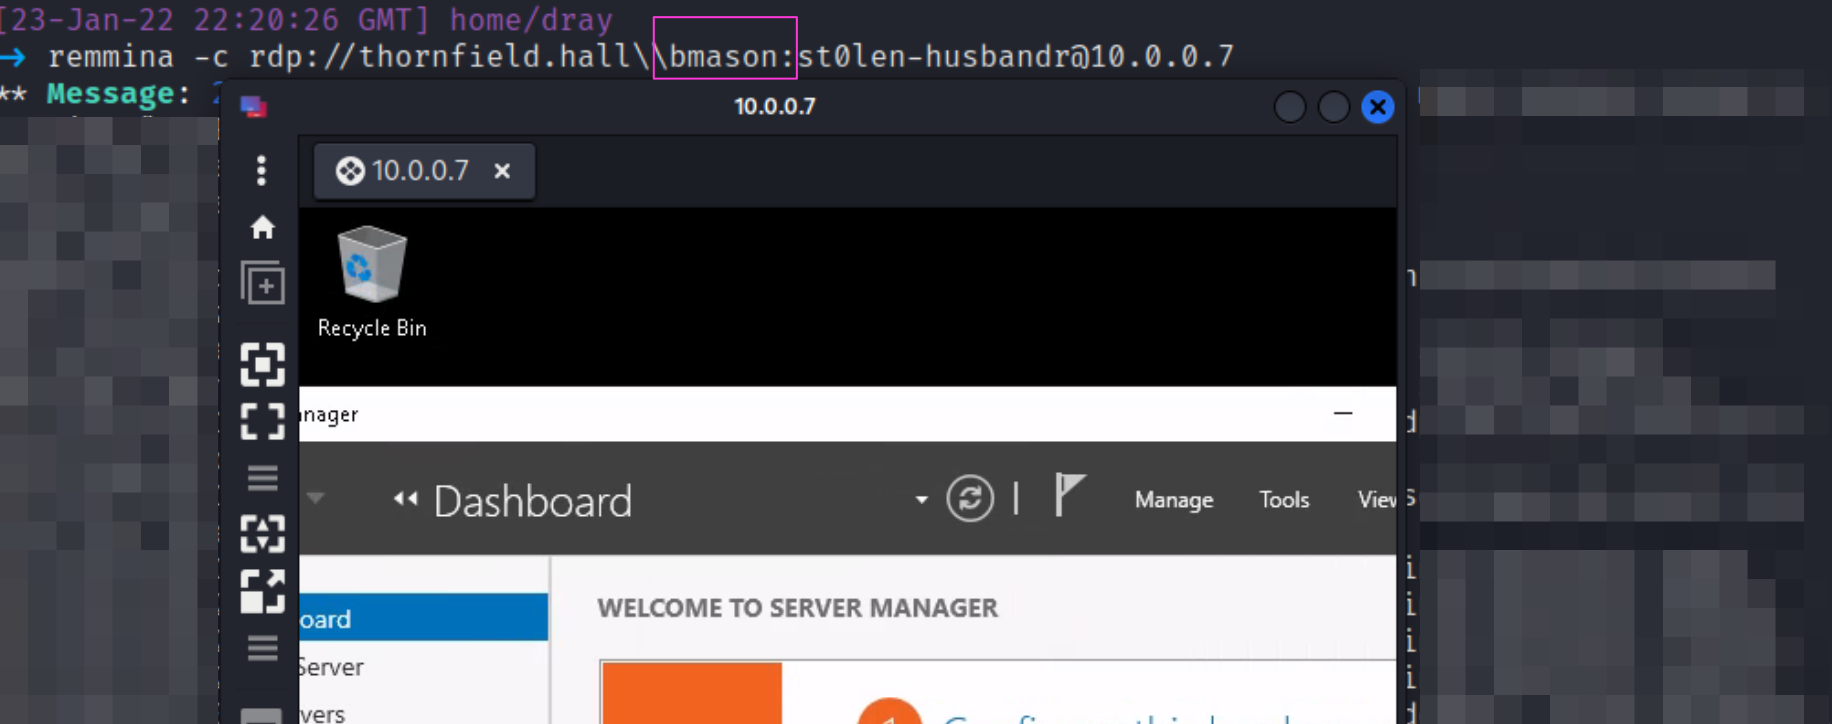The image size is (1832, 724).
Task: Toggle the scaled mode icon
Action: point(262,534)
